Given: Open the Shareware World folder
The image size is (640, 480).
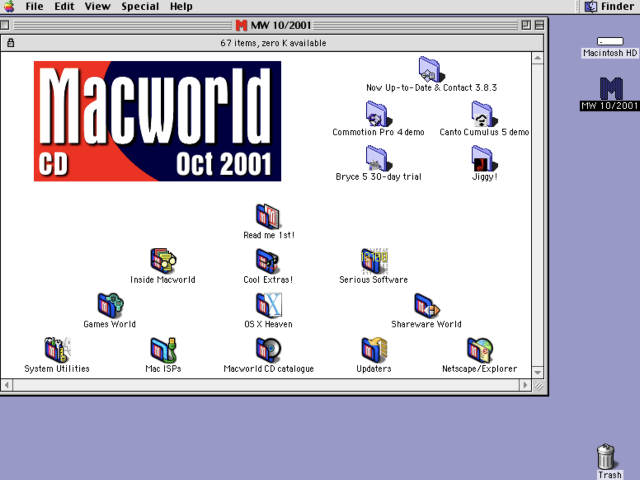Looking at the screenshot, I should click(427, 305).
